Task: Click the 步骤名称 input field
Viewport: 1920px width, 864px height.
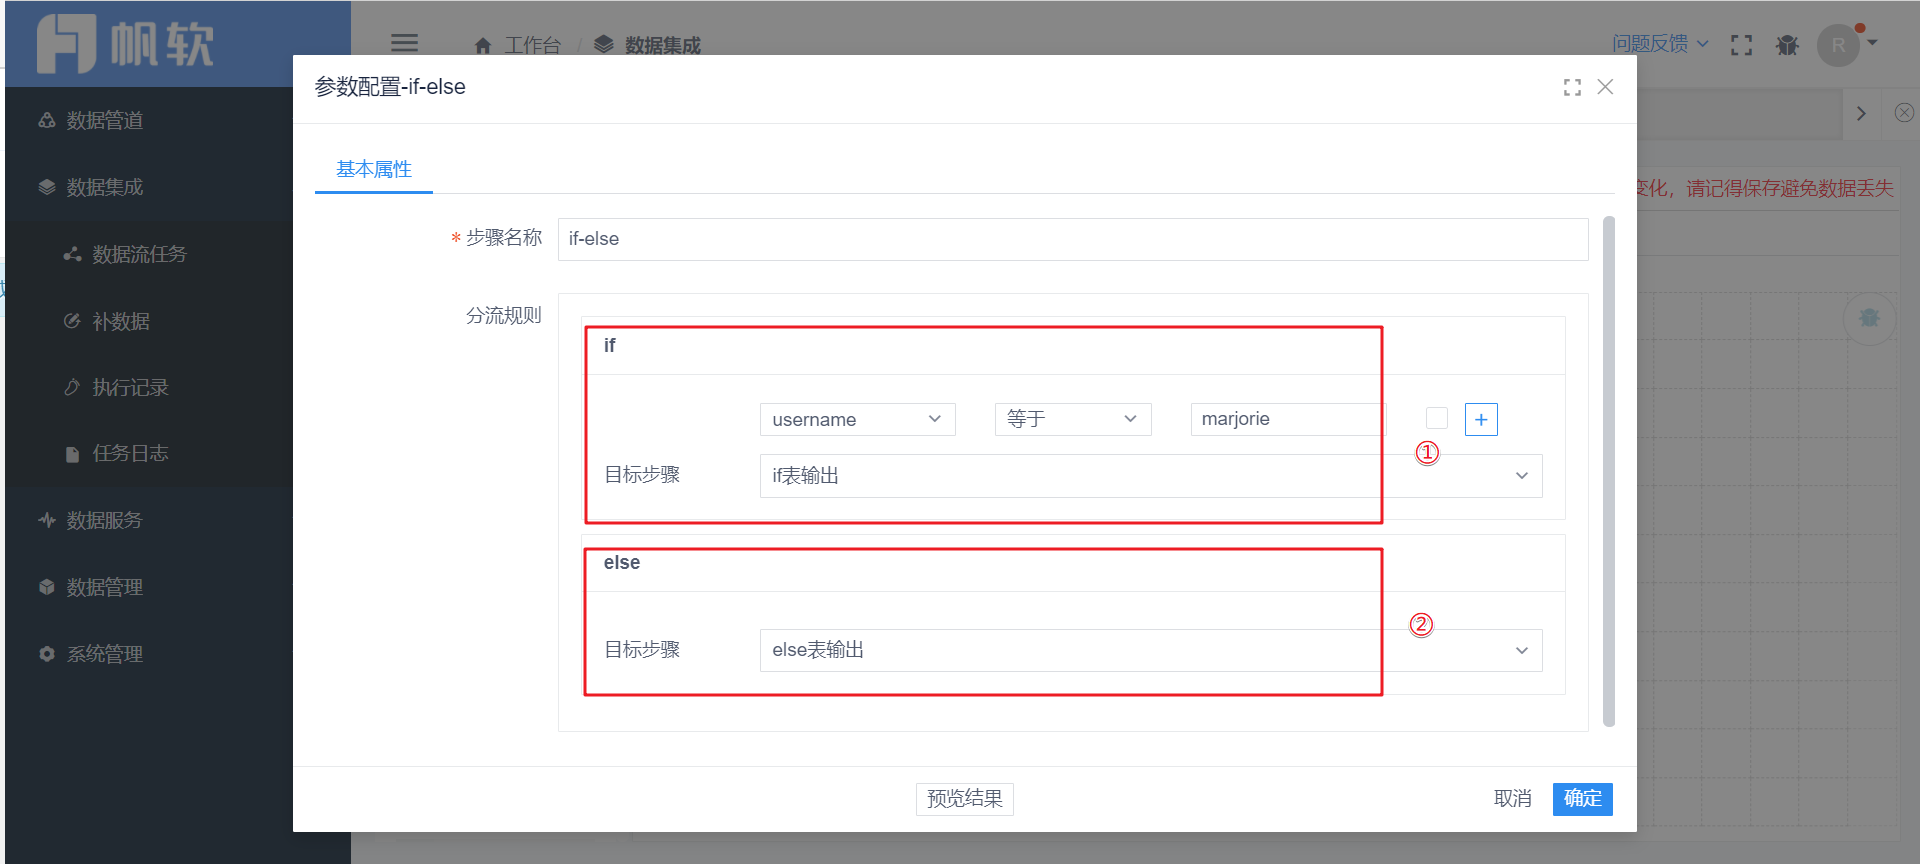Action: coord(1073,239)
